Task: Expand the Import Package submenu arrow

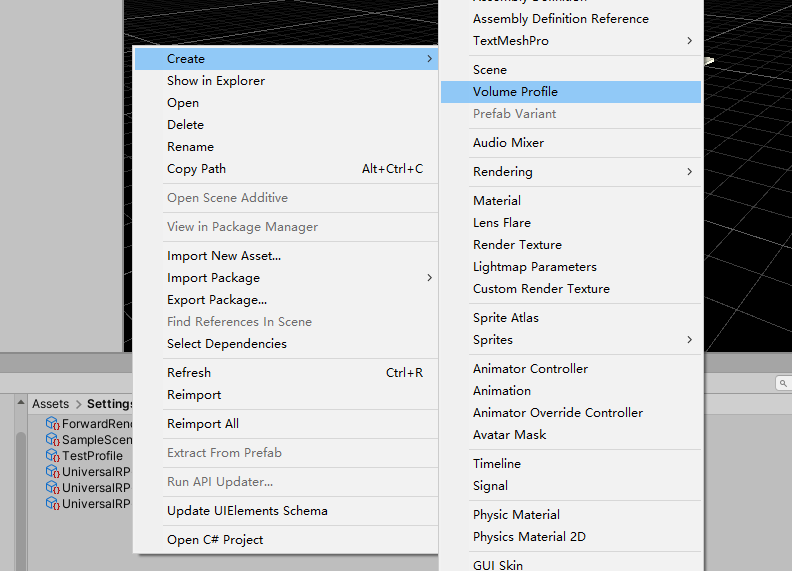Action: coord(429,278)
